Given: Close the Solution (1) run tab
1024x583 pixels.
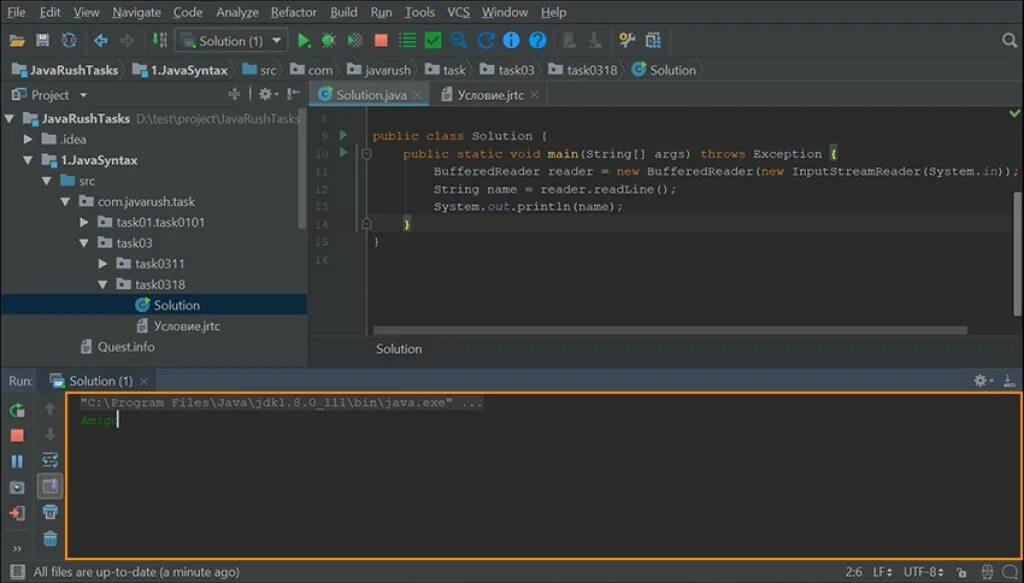Looking at the screenshot, I should (144, 381).
